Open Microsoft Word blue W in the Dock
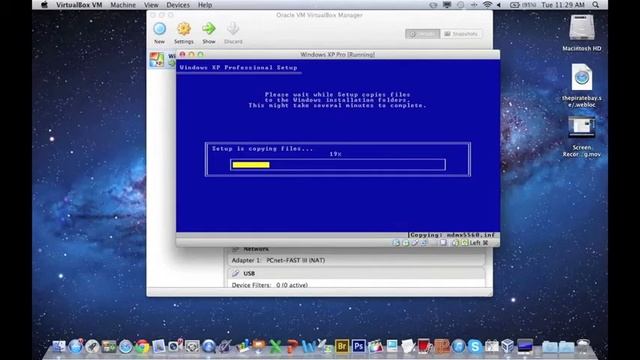 pos(308,347)
